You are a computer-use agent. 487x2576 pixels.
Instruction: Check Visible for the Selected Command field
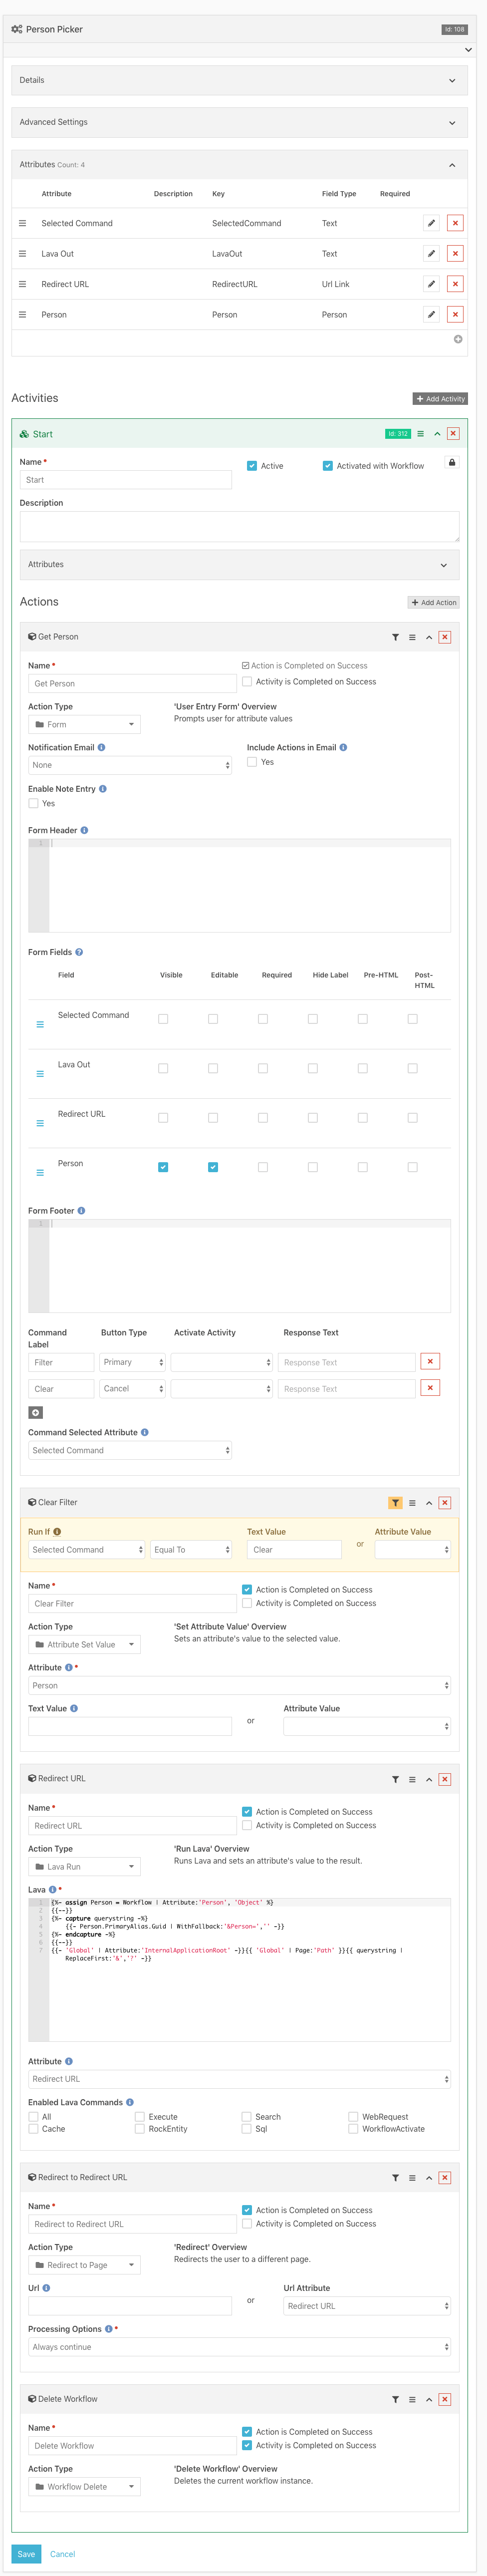click(x=163, y=1019)
